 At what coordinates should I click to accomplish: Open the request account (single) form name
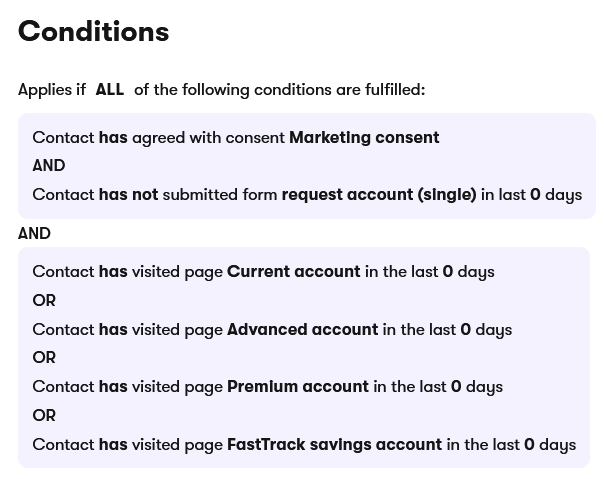click(379, 195)
